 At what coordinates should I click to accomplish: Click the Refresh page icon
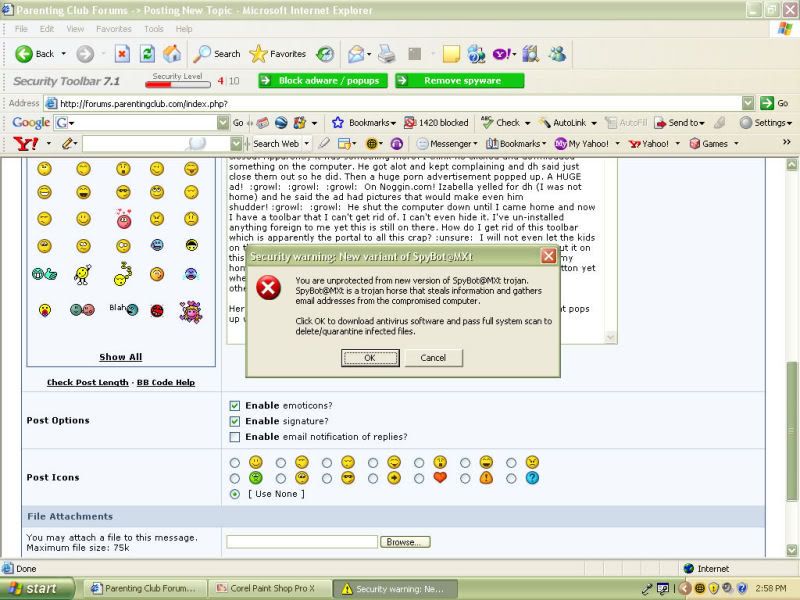tap(147, 53)
